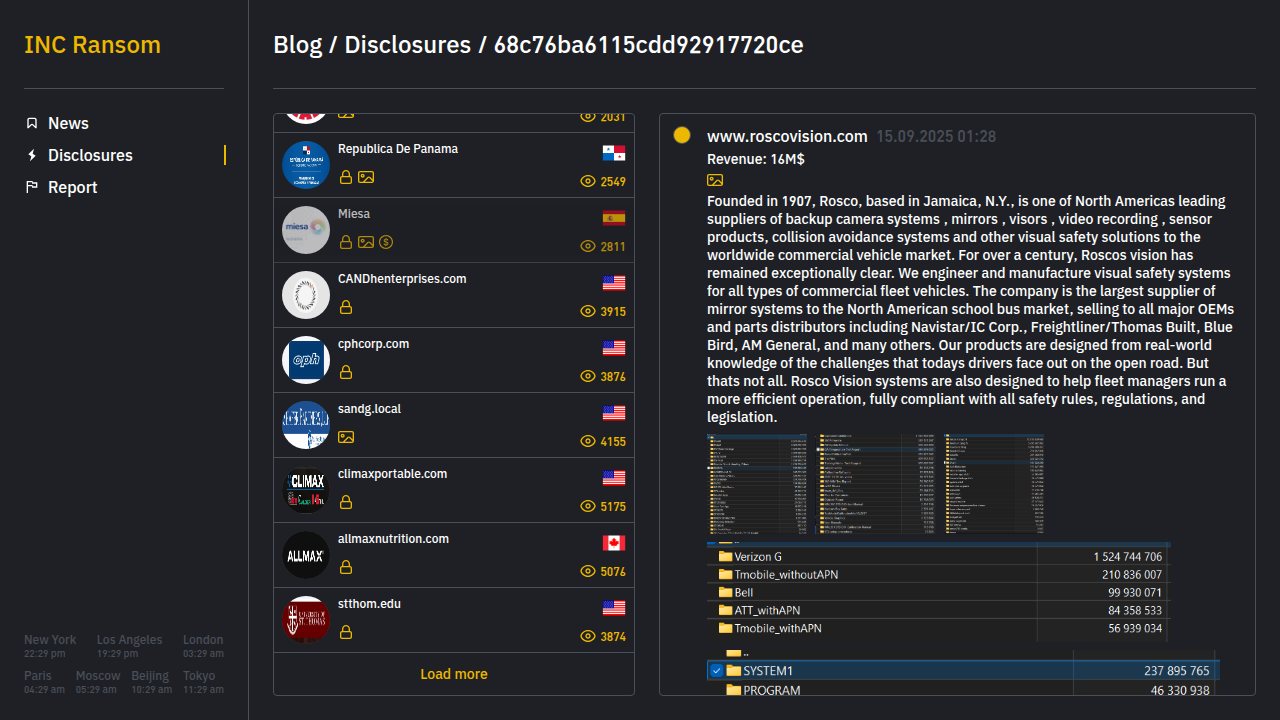The image size is (1280, 720).
Task: Click the allmaxnutrition.com entry name
Action: pos(394,539)
